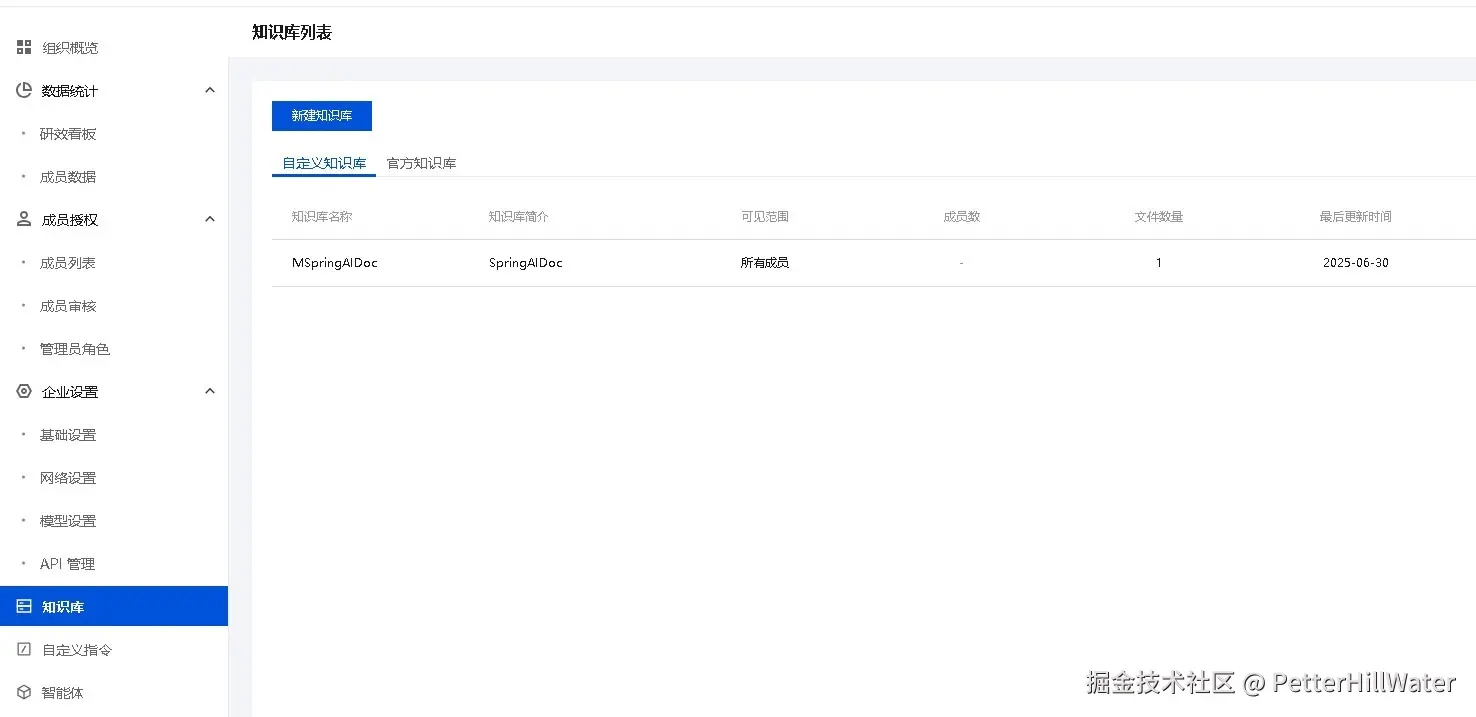Viewport: 1476px width, 717px height.
Task: Click the 可见范围 column header
Action: [x=765, y=215]
